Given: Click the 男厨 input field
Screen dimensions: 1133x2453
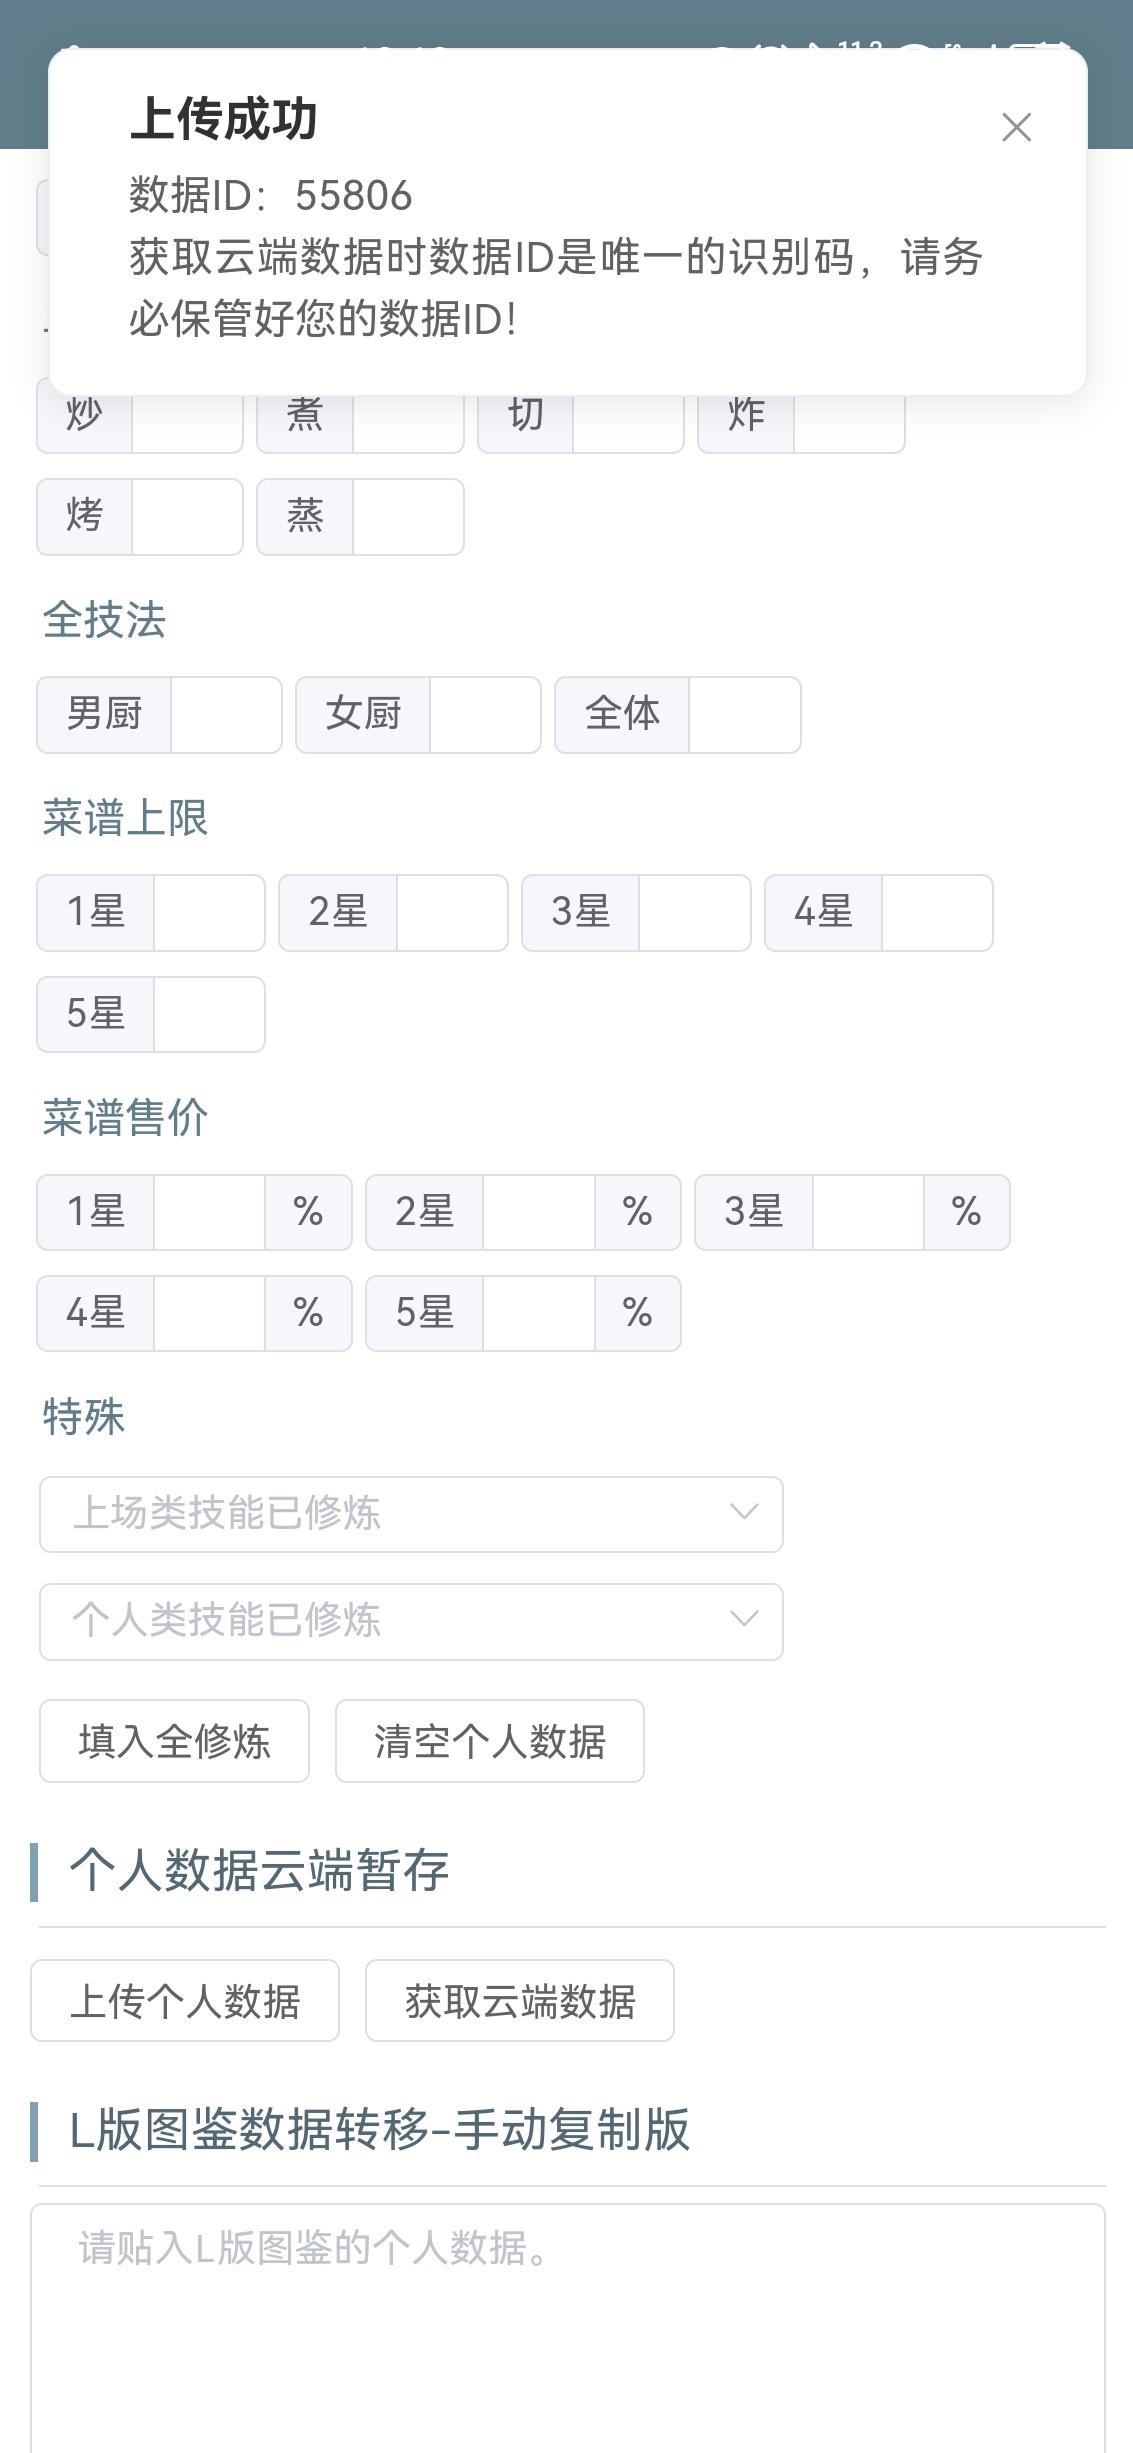Looking at the screenshot, I should point(226,715).
